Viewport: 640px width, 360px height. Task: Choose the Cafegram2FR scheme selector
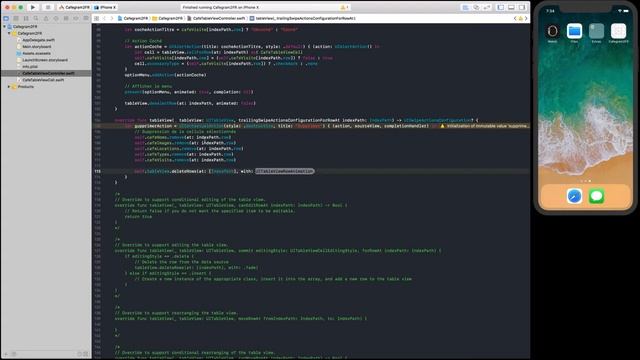[x=74, y=7]
